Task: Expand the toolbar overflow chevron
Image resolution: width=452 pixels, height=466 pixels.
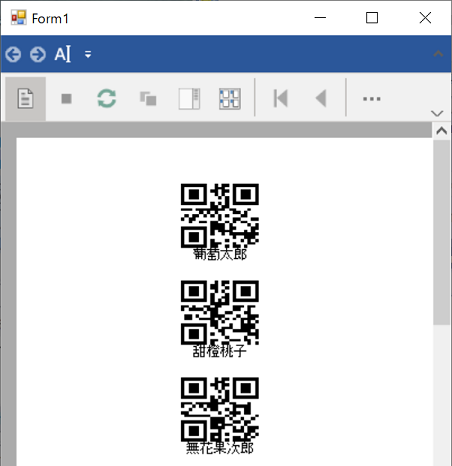Action: coord(437,113)
